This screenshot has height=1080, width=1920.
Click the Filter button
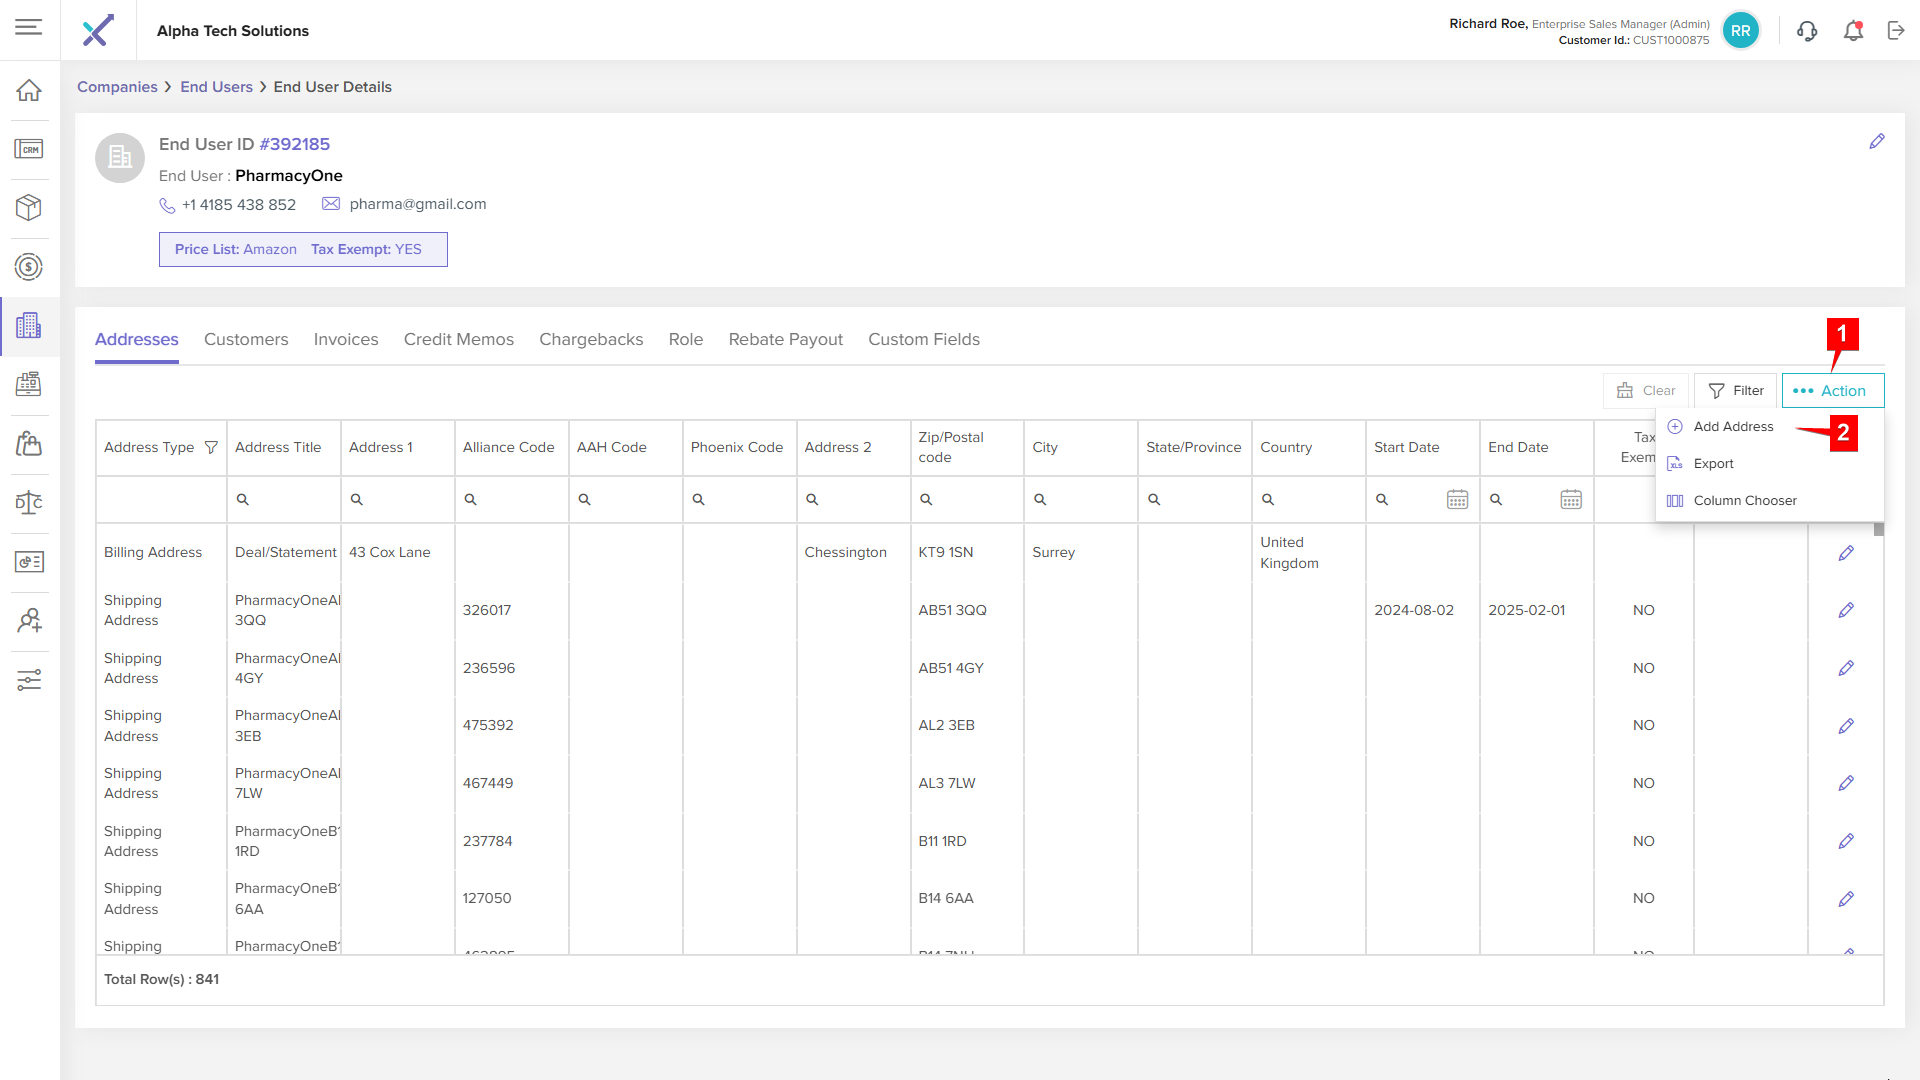(x=1736, y=391)
